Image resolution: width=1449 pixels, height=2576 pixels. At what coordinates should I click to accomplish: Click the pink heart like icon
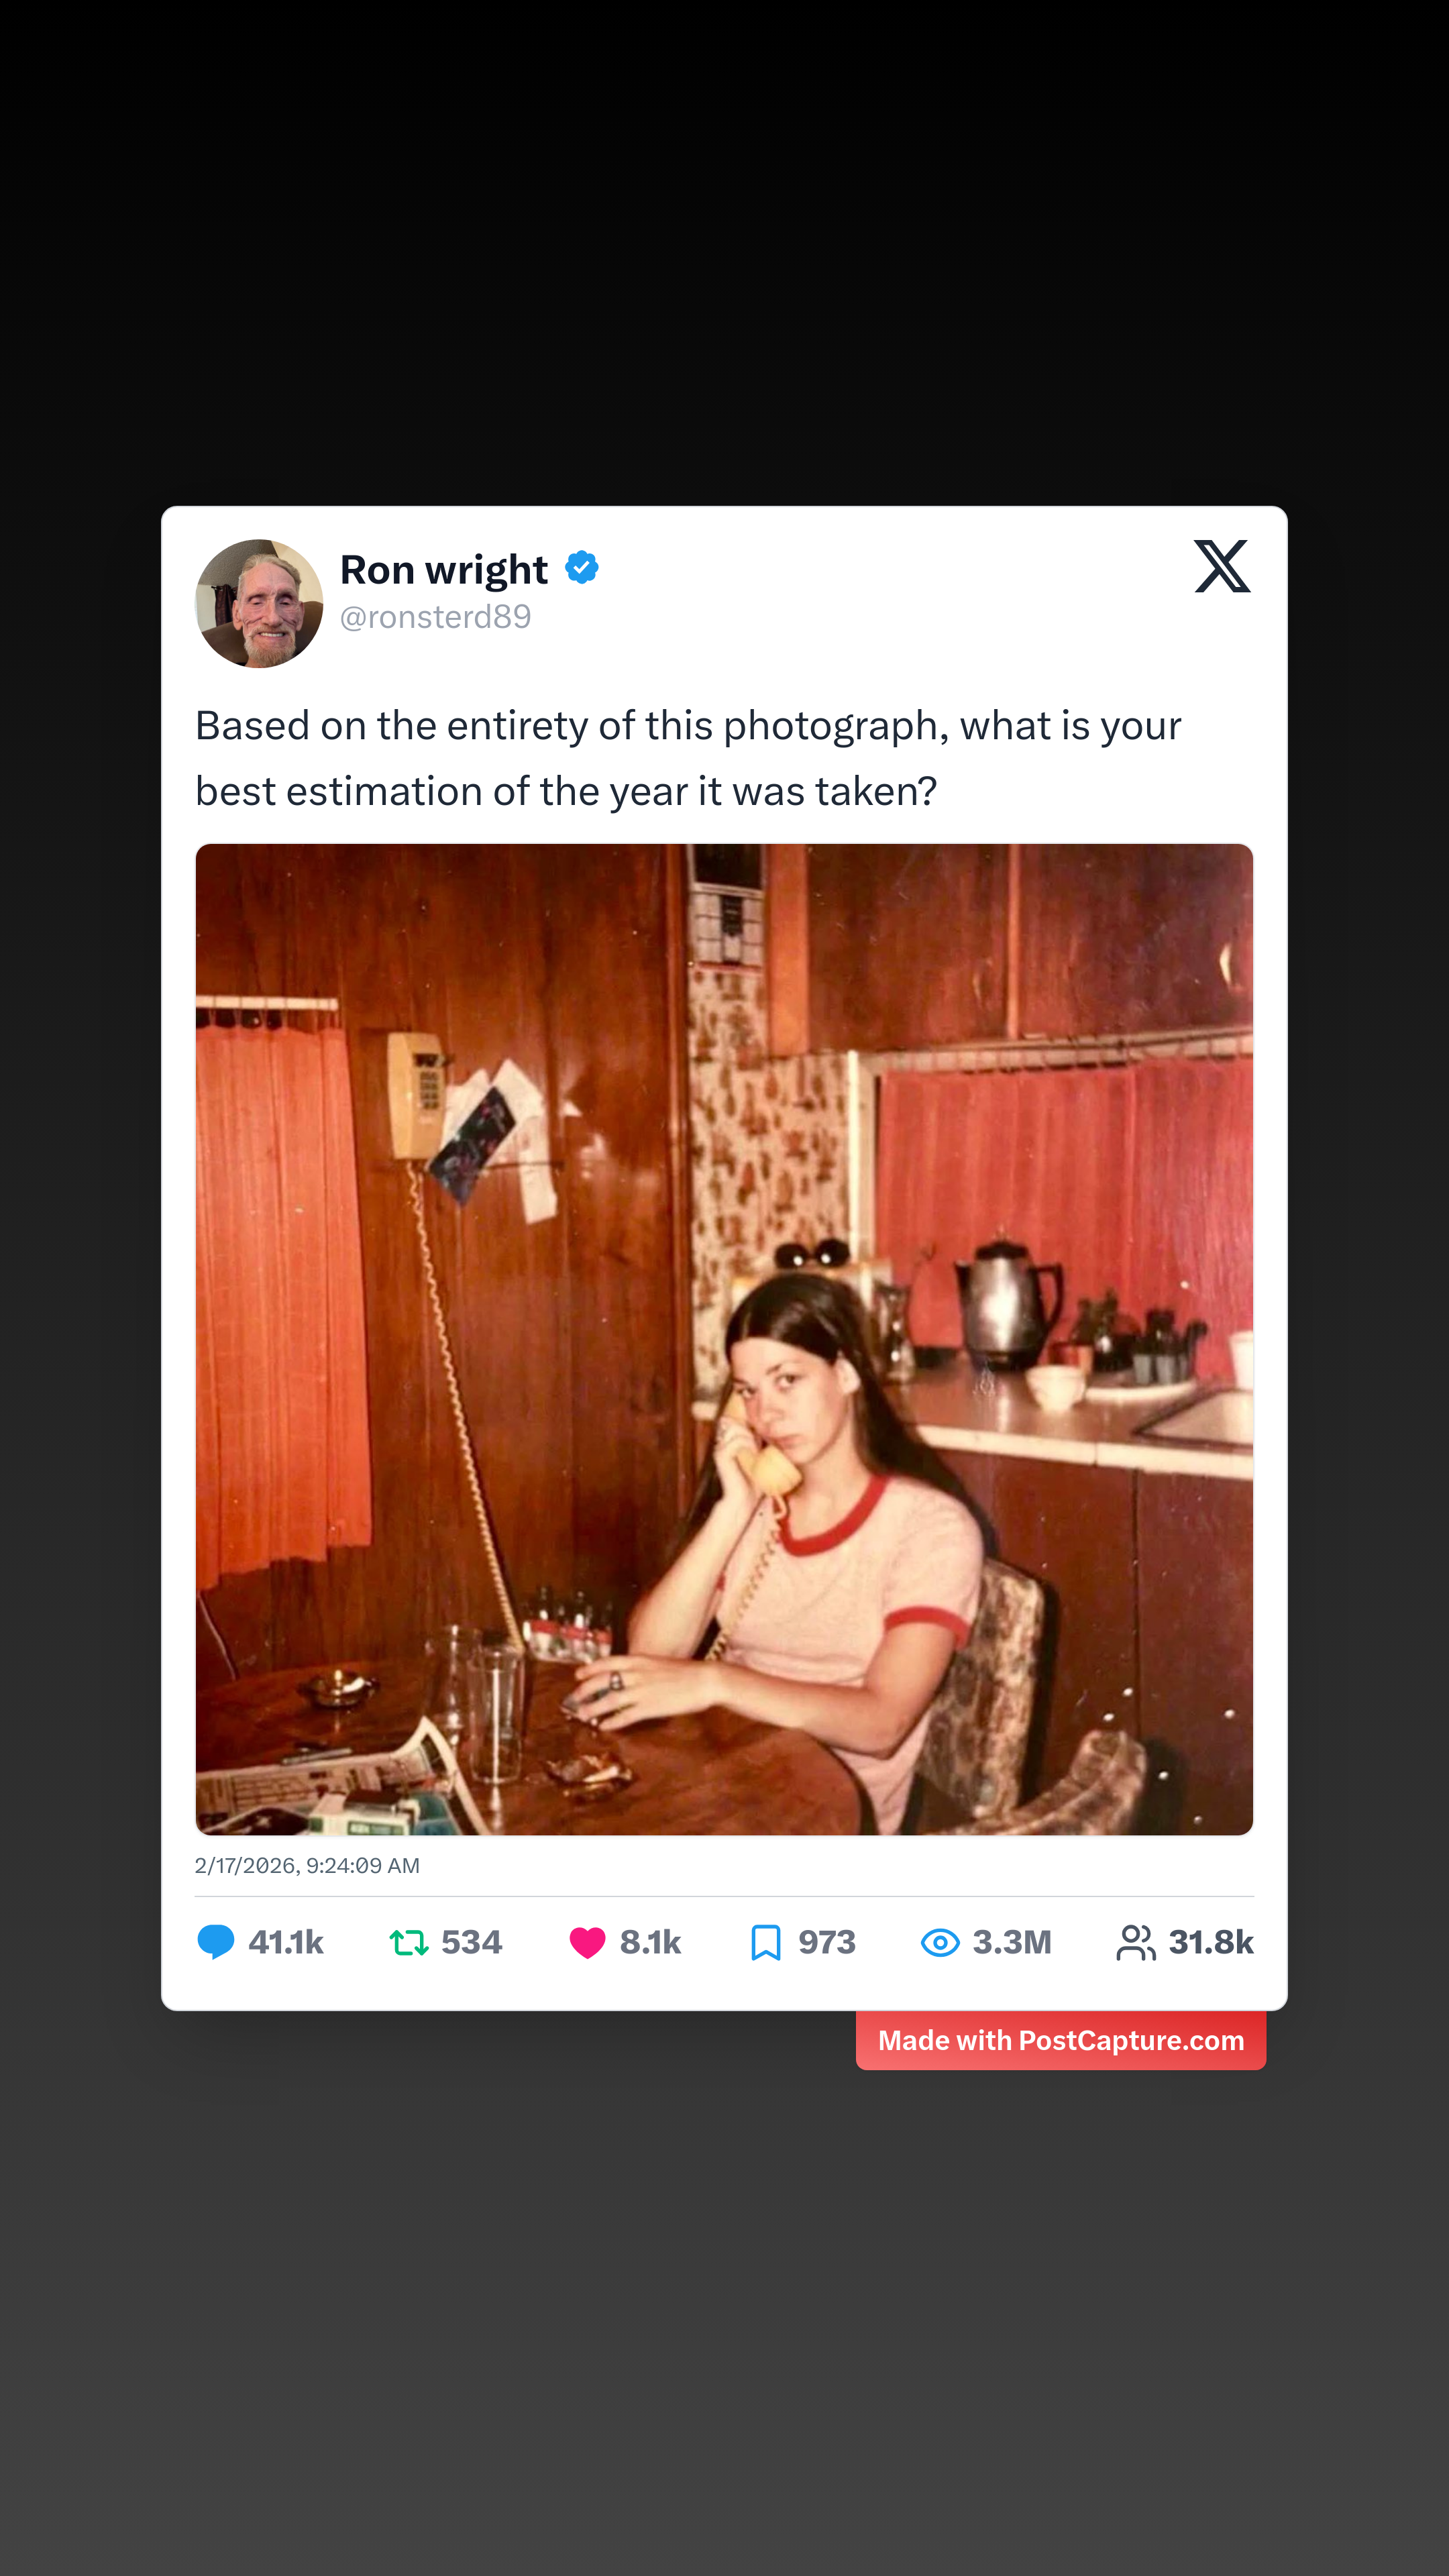pyautogui.click(x=587, y=1942)
